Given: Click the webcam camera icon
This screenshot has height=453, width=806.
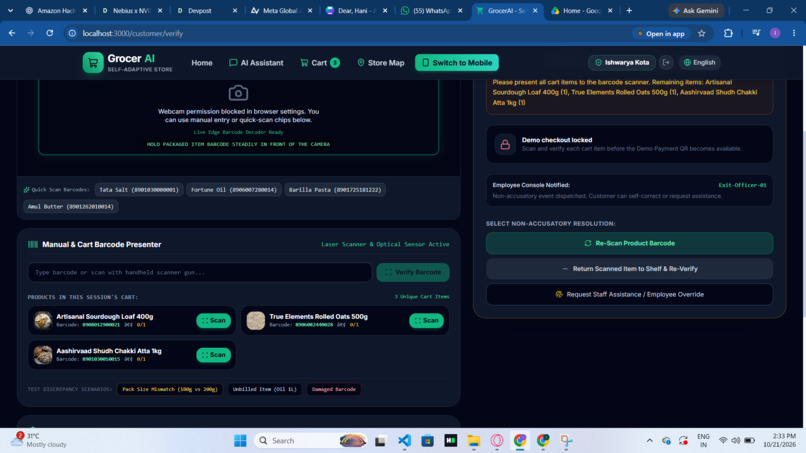Looking at the screenshot, I should [x=238, y=93].
